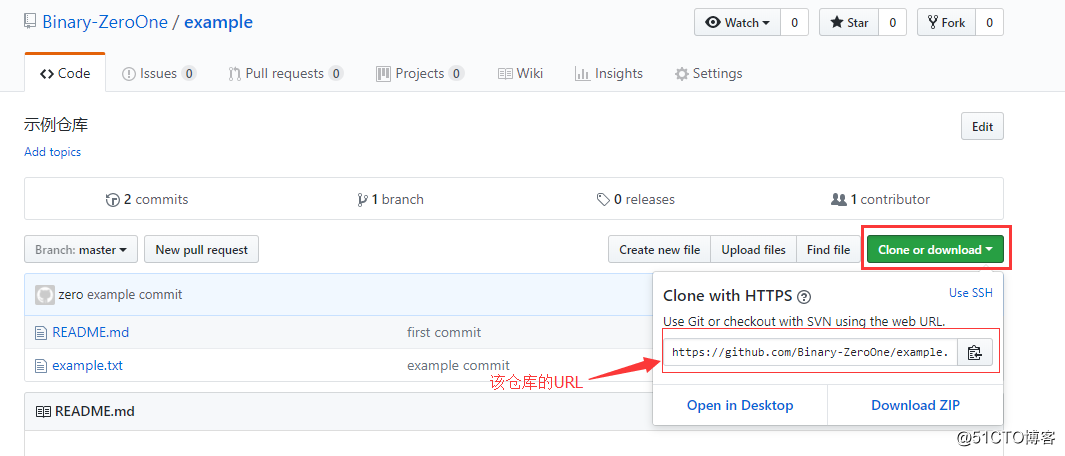Click the committer avatar icon
Viewport: 1065px width, 456px height.
(x=45, y=295)
